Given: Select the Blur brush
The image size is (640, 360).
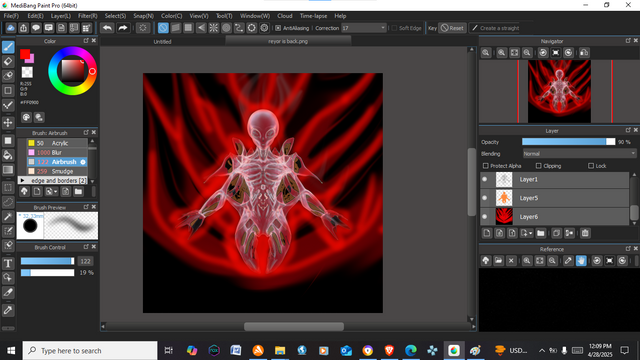Looking at the screenshot, I should click(x=57, y=153).
